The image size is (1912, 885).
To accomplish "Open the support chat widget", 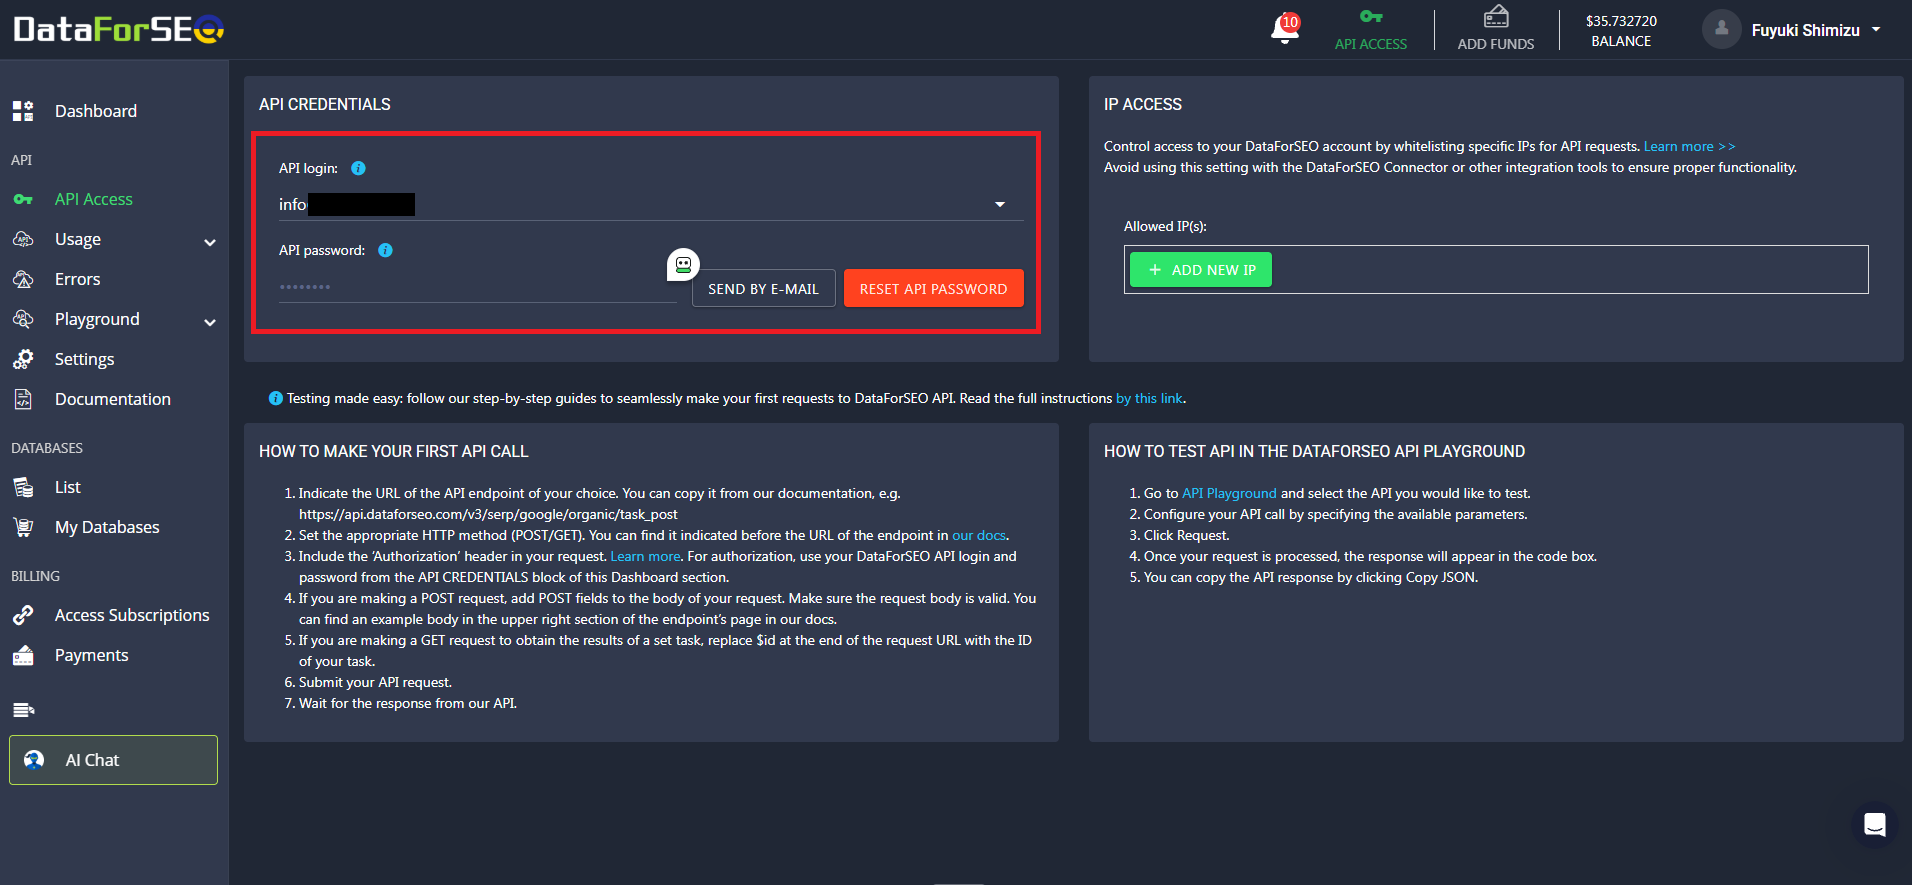I will point(1875,825).
